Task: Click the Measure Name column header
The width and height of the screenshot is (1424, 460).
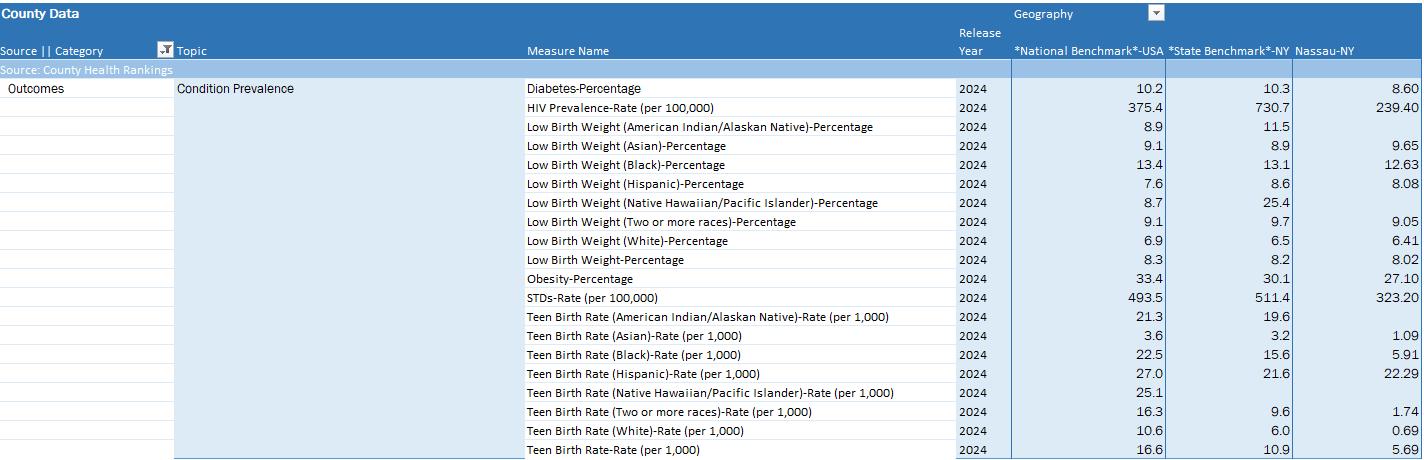Action: point(567,51)
